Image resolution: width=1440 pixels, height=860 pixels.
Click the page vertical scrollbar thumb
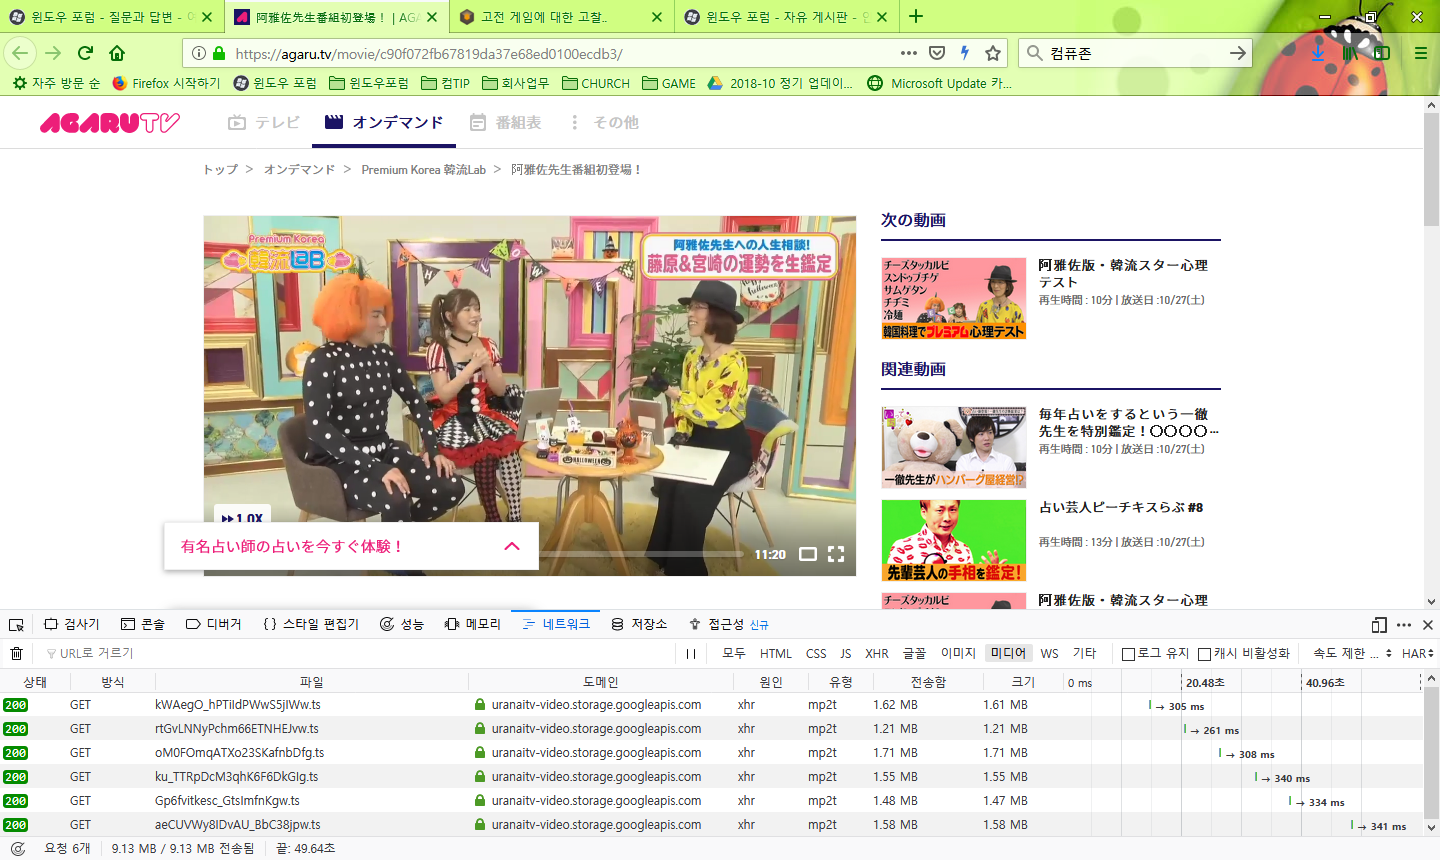tap(1431, 170)
